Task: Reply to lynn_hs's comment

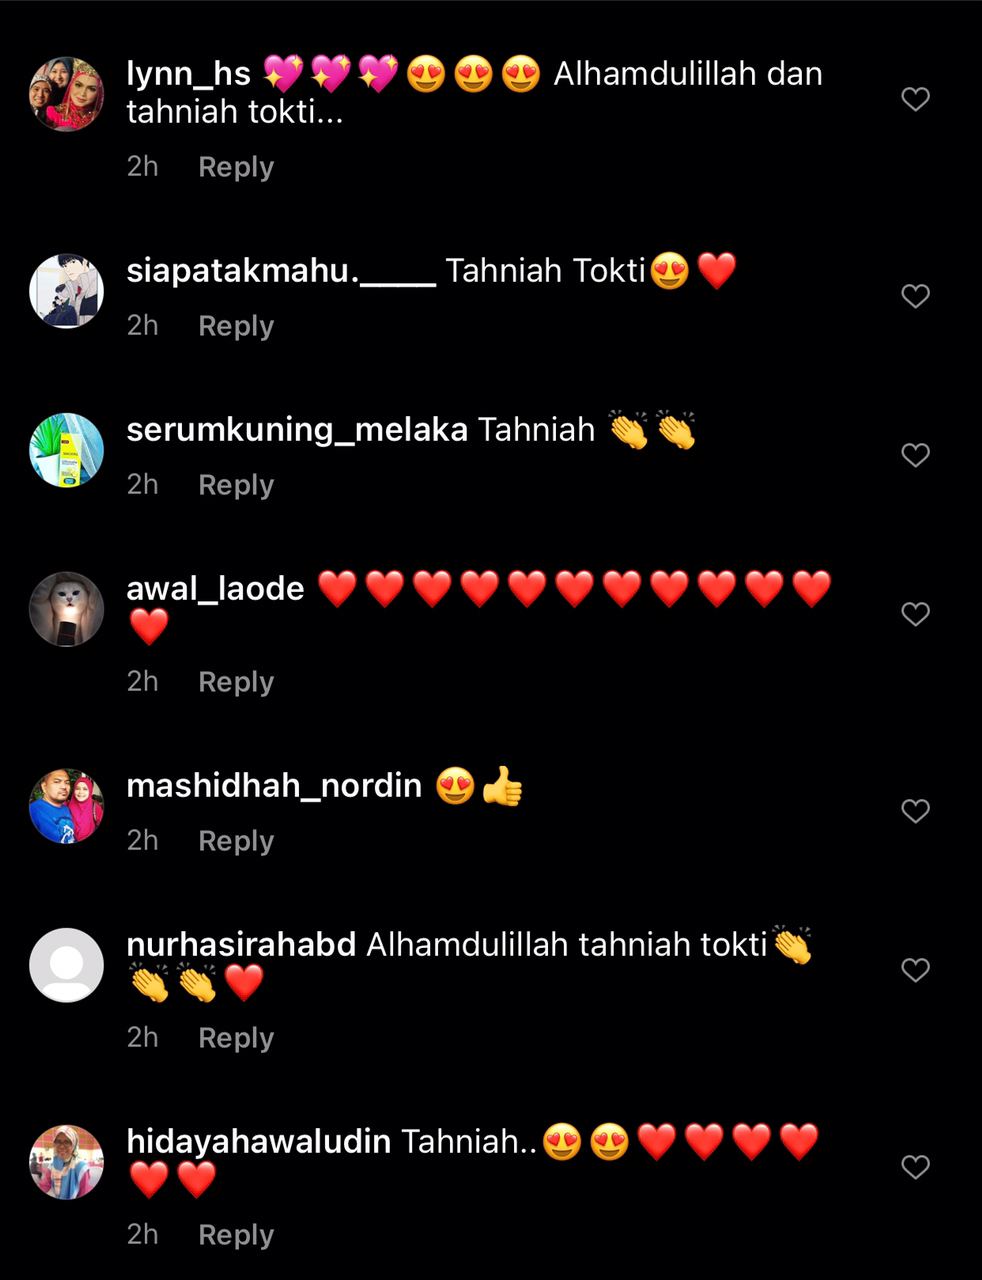Action: click(x=236, y=167)
